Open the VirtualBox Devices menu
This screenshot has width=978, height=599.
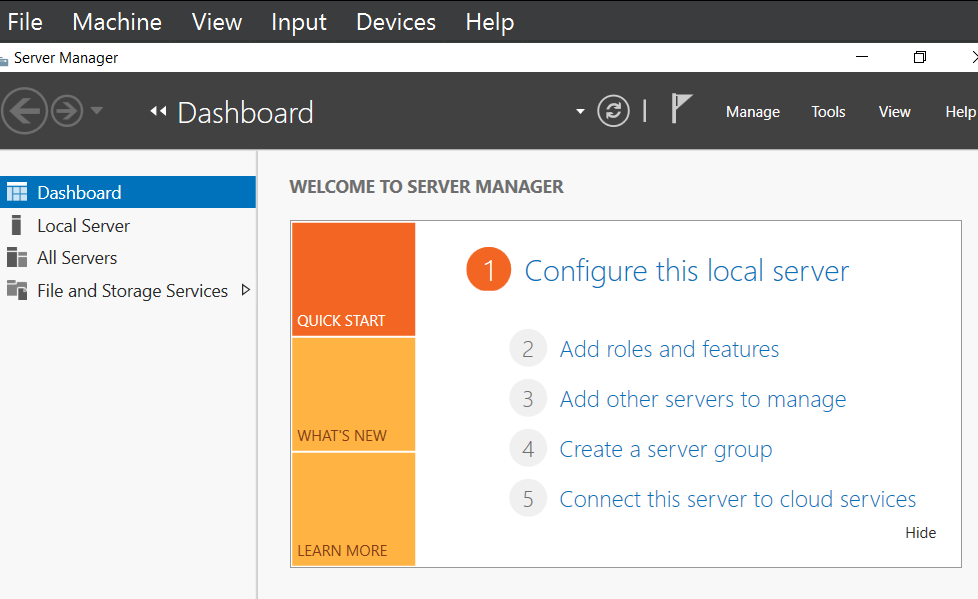[x=396, y=21]
